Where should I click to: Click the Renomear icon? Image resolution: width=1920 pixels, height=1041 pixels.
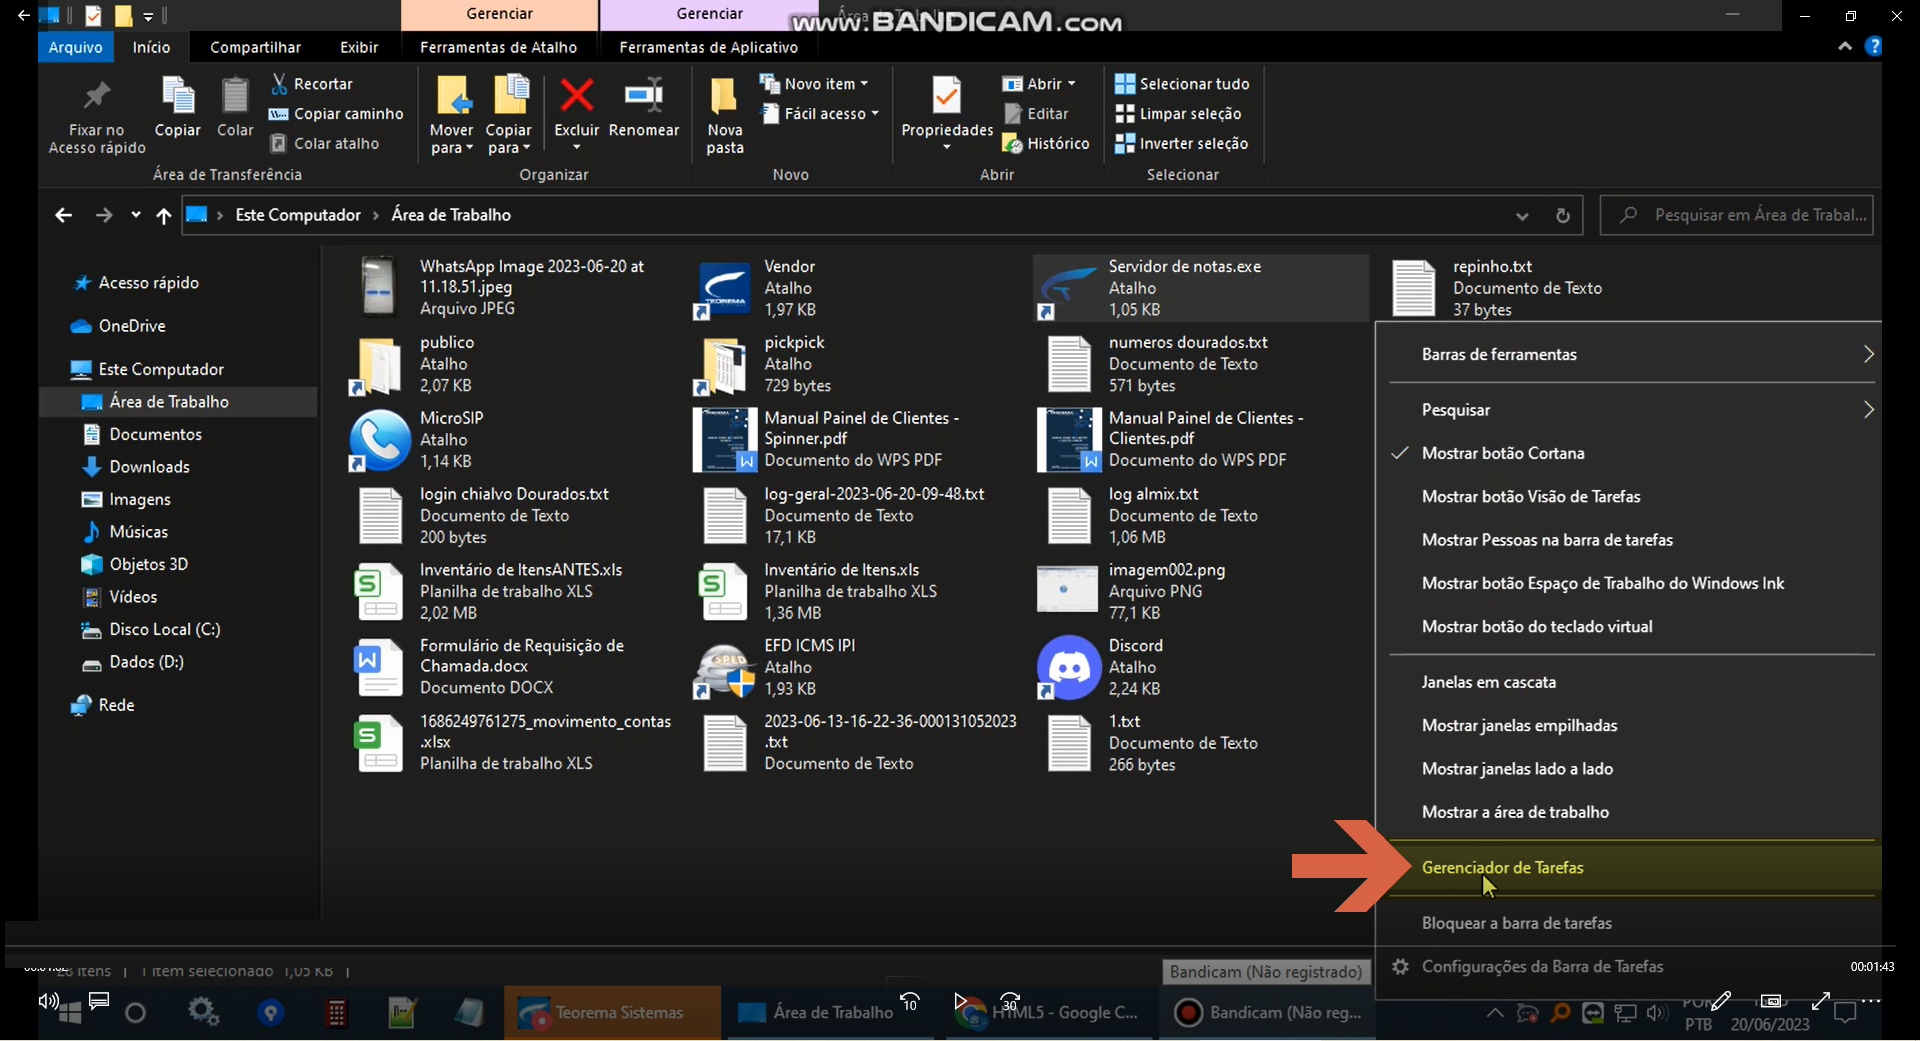pyautogui.click(x=644, y=95)
